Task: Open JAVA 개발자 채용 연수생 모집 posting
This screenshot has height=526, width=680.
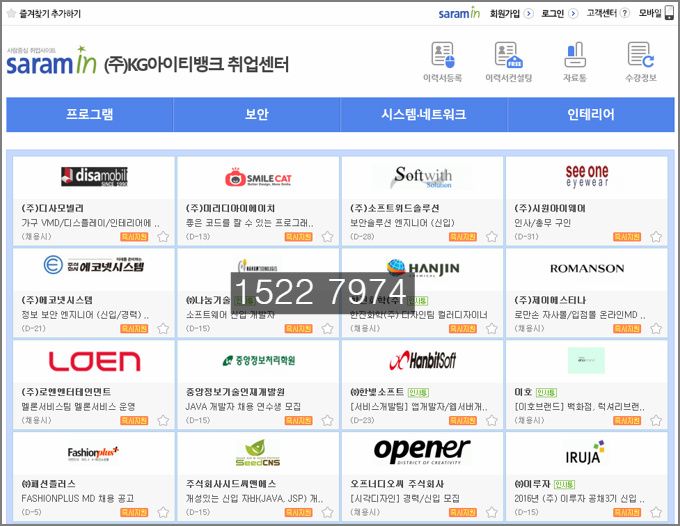Action: (x=243, y=407)
